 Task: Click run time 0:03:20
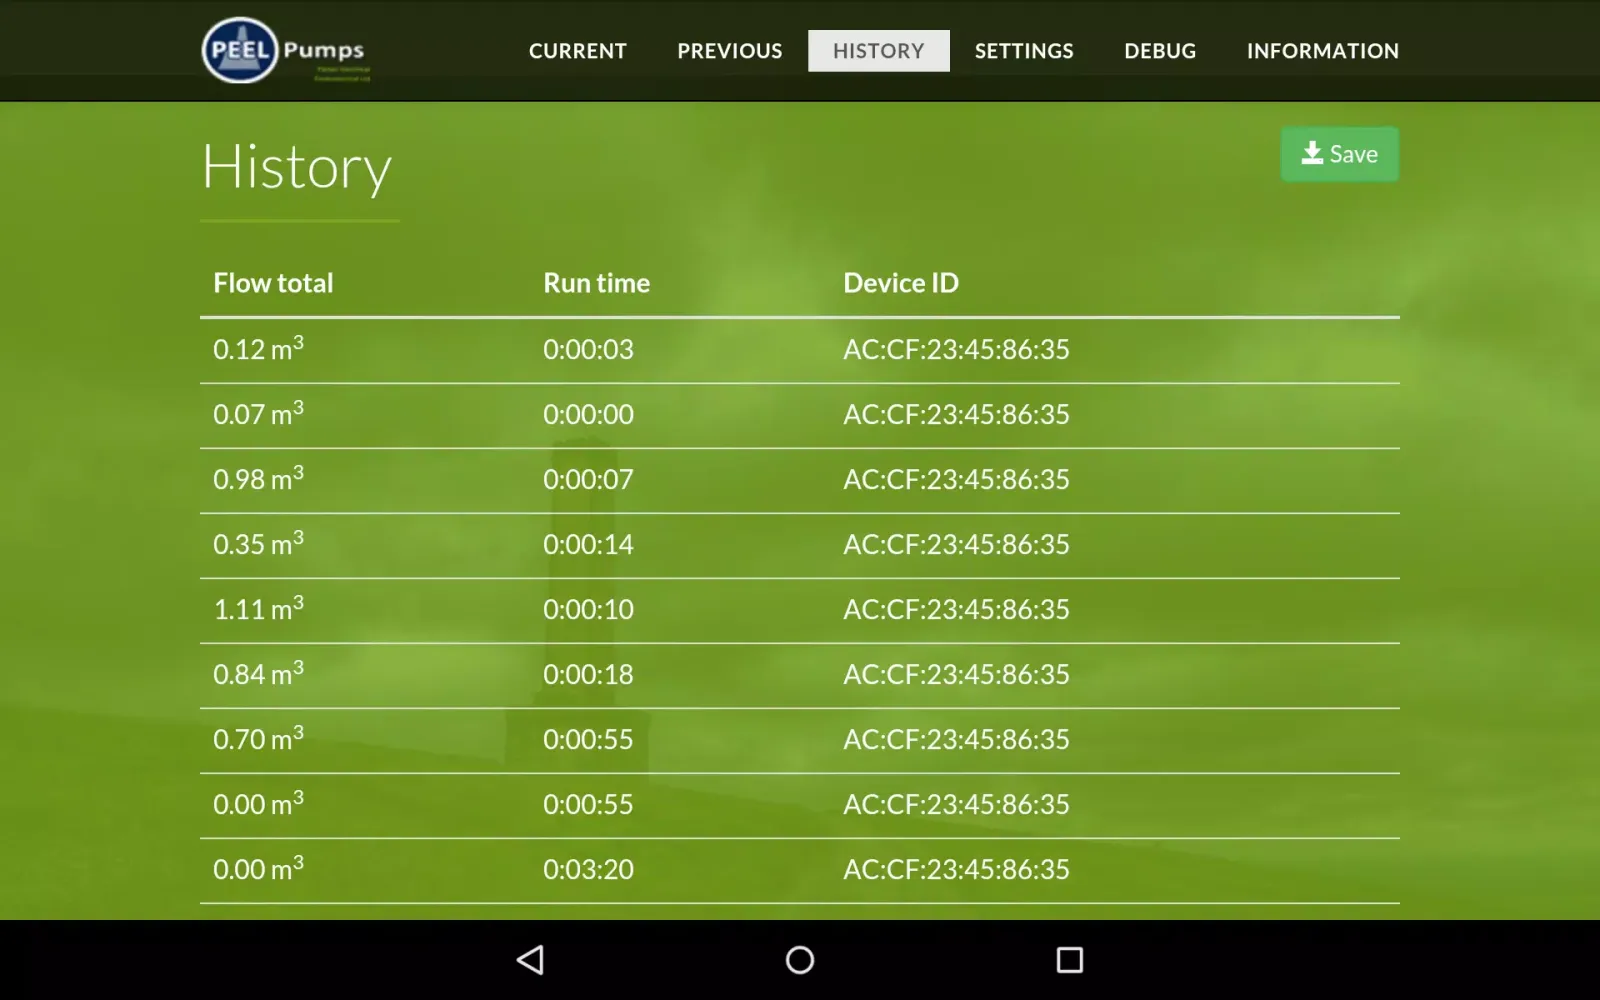[588, 869]
